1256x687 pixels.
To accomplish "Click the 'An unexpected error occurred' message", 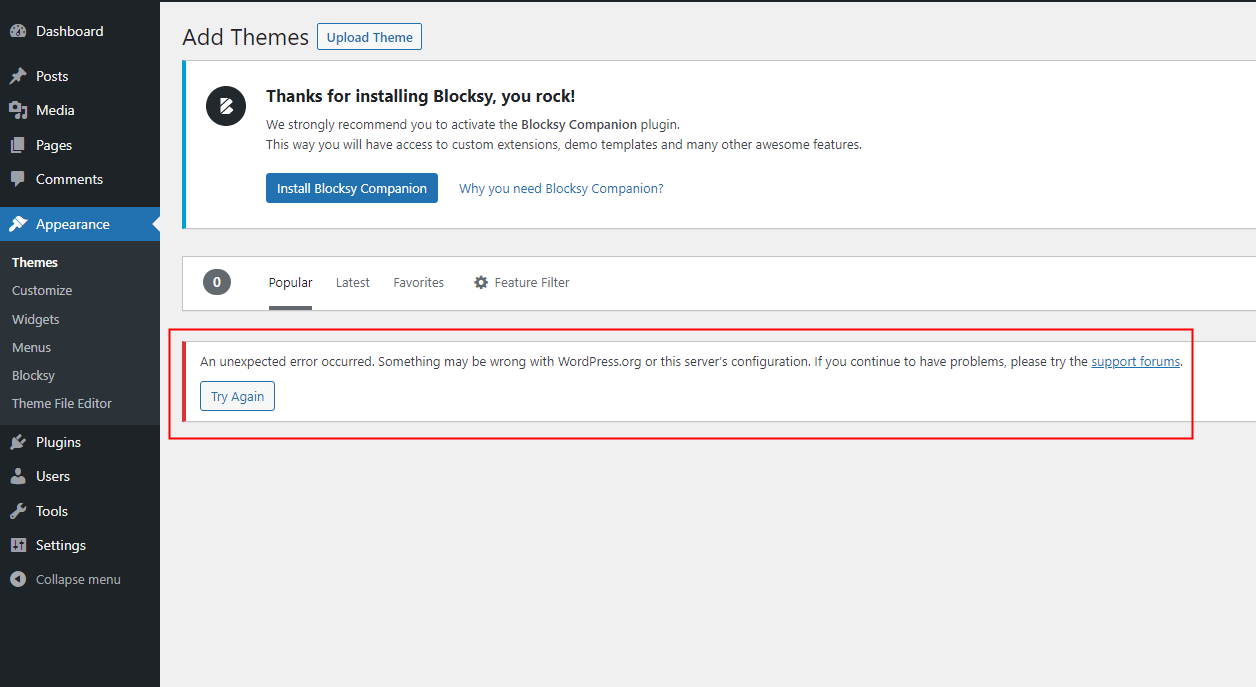I will [x=692, y=361].
